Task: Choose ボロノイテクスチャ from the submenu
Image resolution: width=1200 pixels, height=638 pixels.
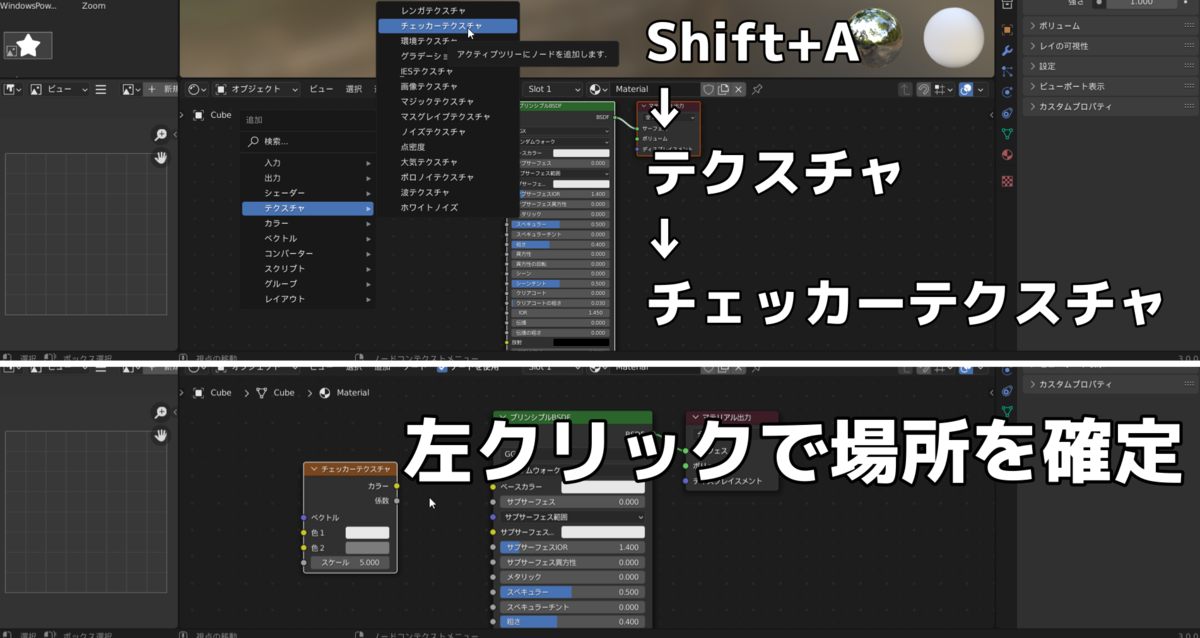Action: [448, 177]
